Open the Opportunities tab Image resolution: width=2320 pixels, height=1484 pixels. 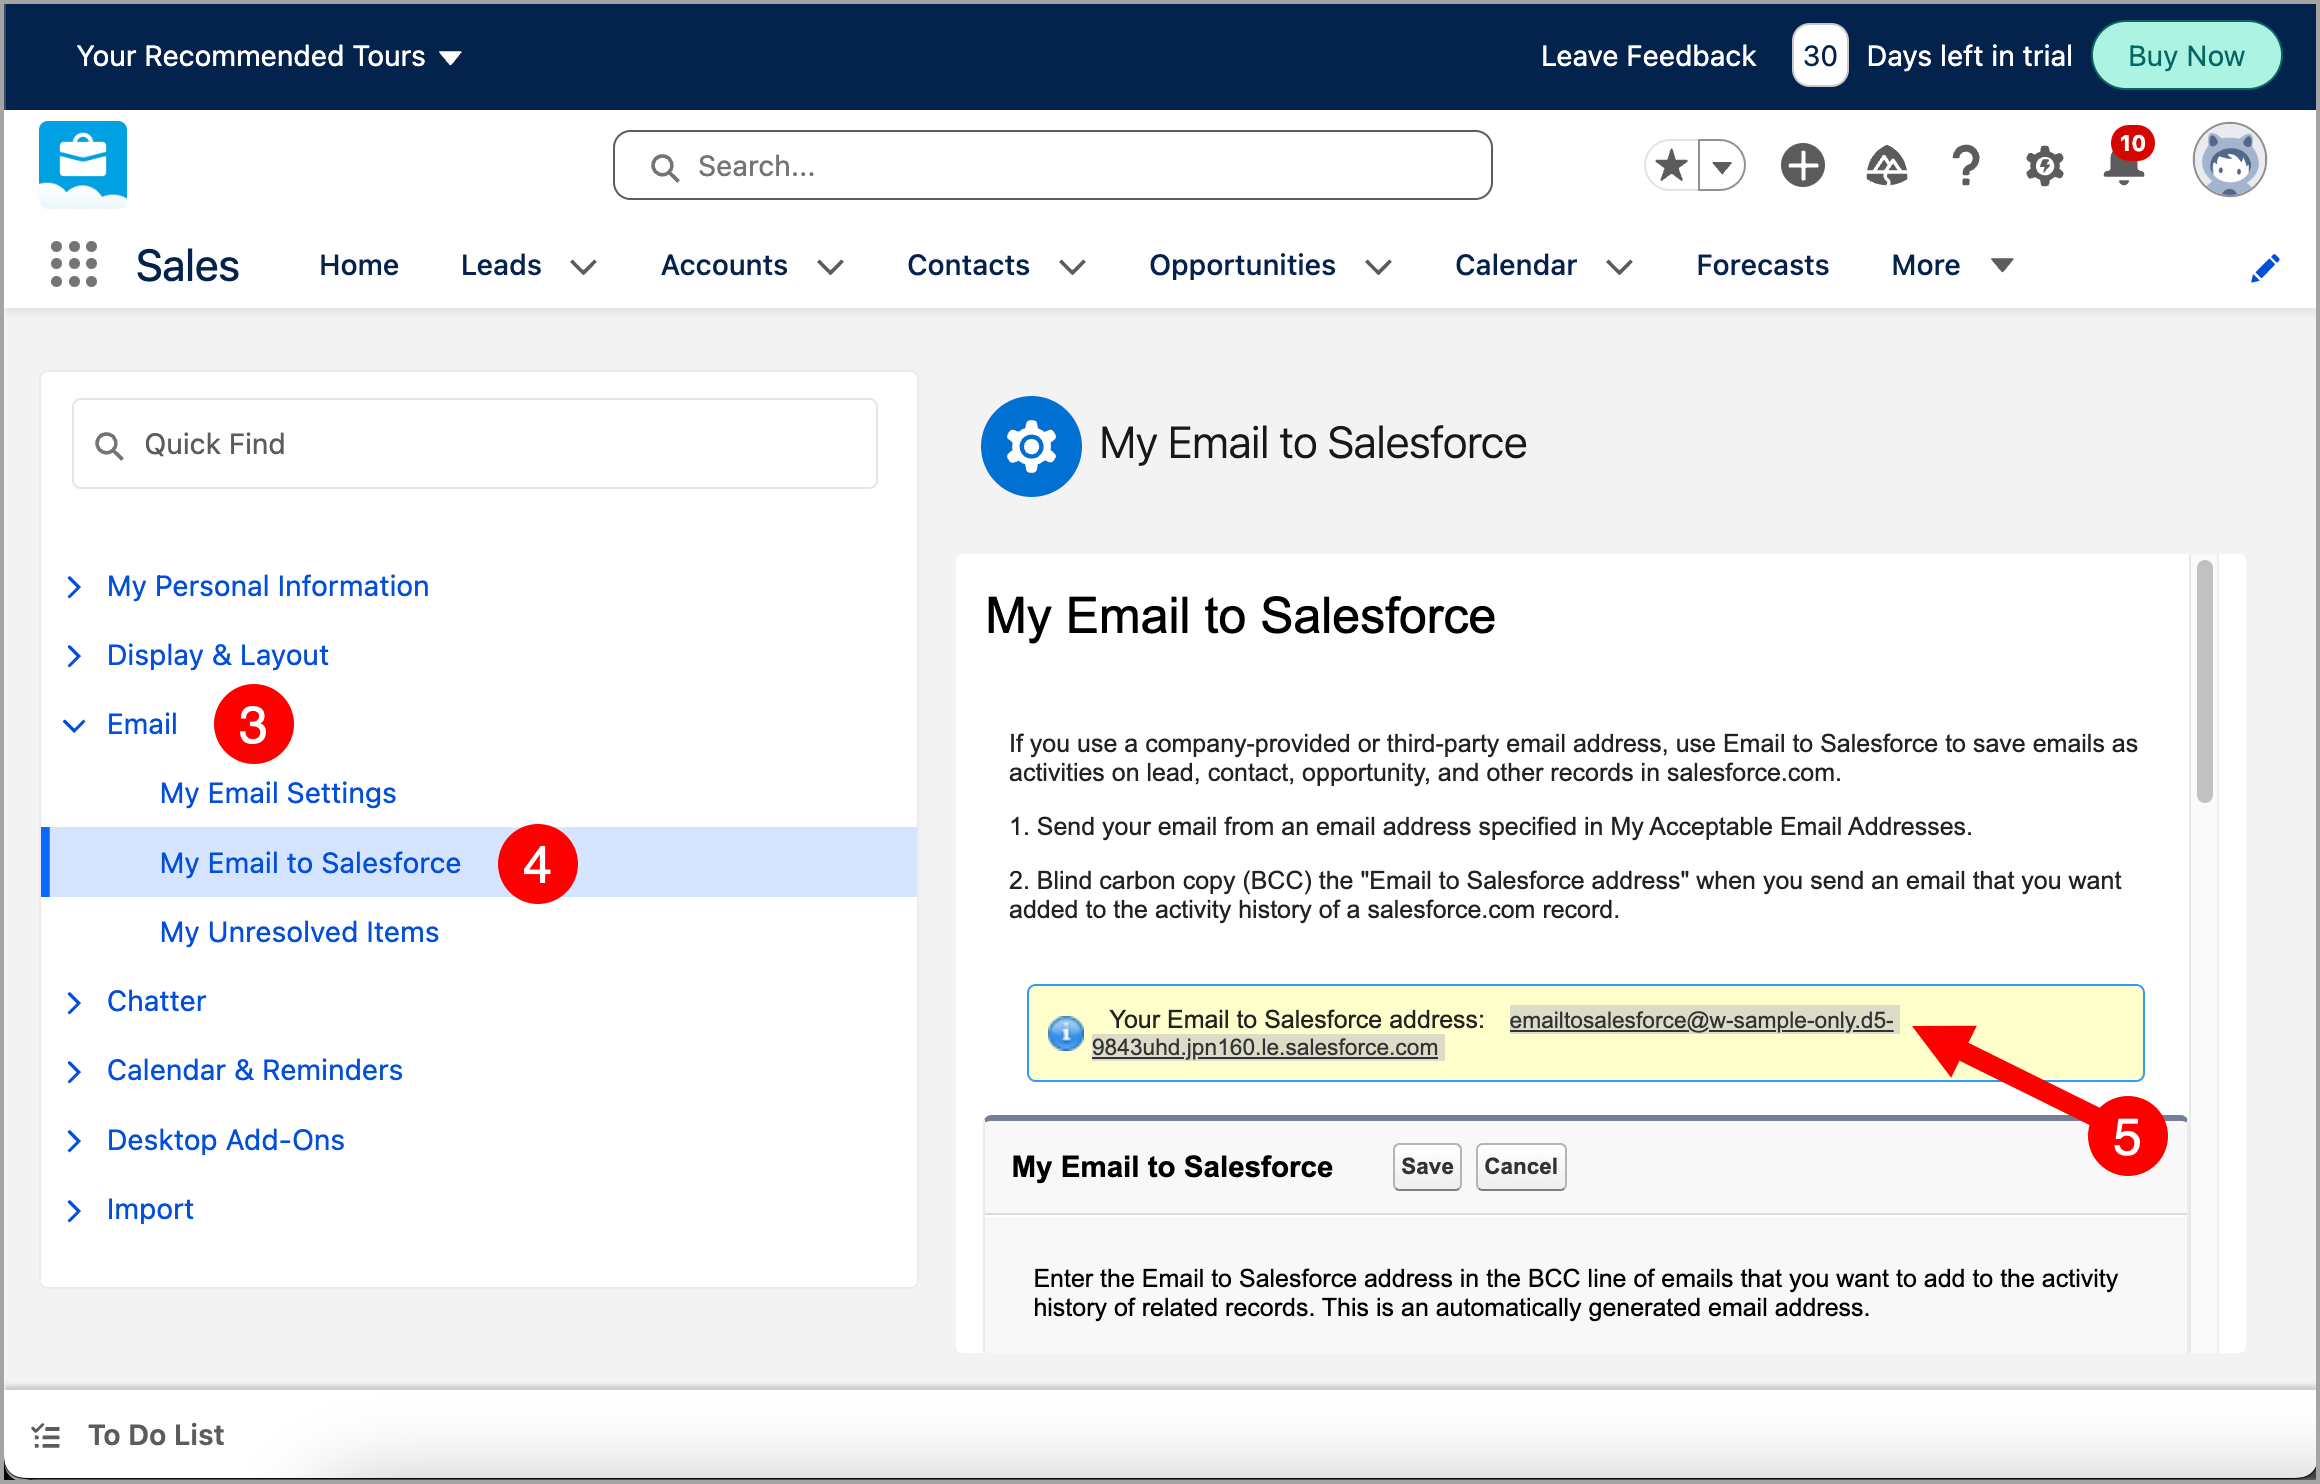click(1242, 265)
